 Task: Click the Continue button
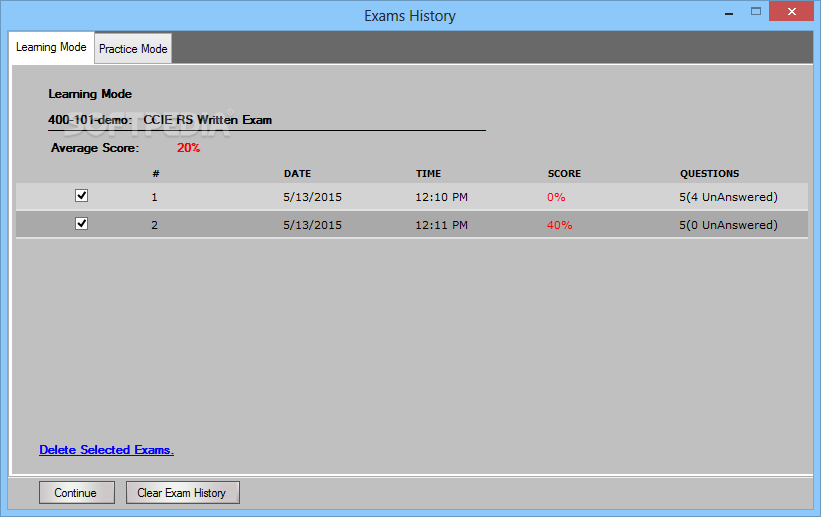pyautogui.click(x=76, y=493)
